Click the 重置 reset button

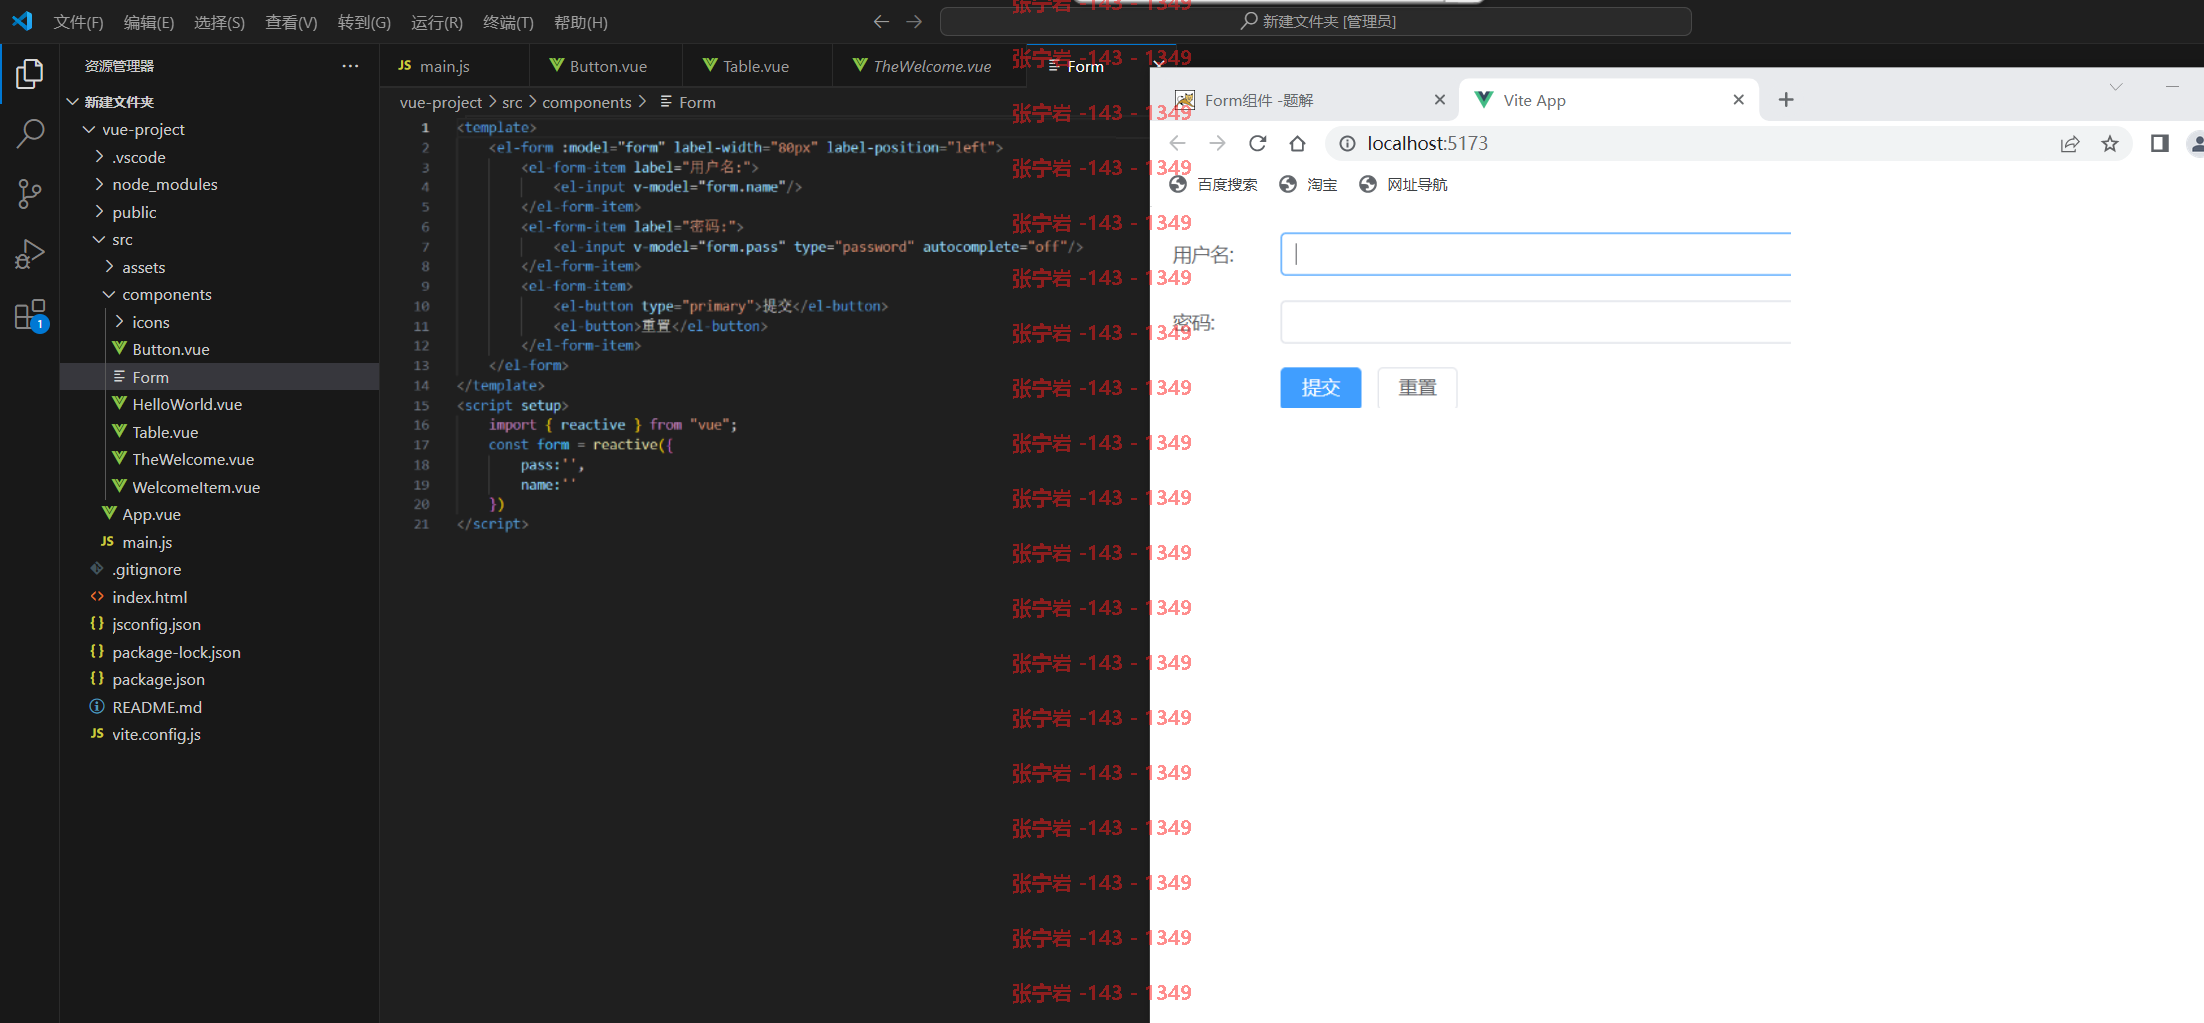(x=1417, y=388)
